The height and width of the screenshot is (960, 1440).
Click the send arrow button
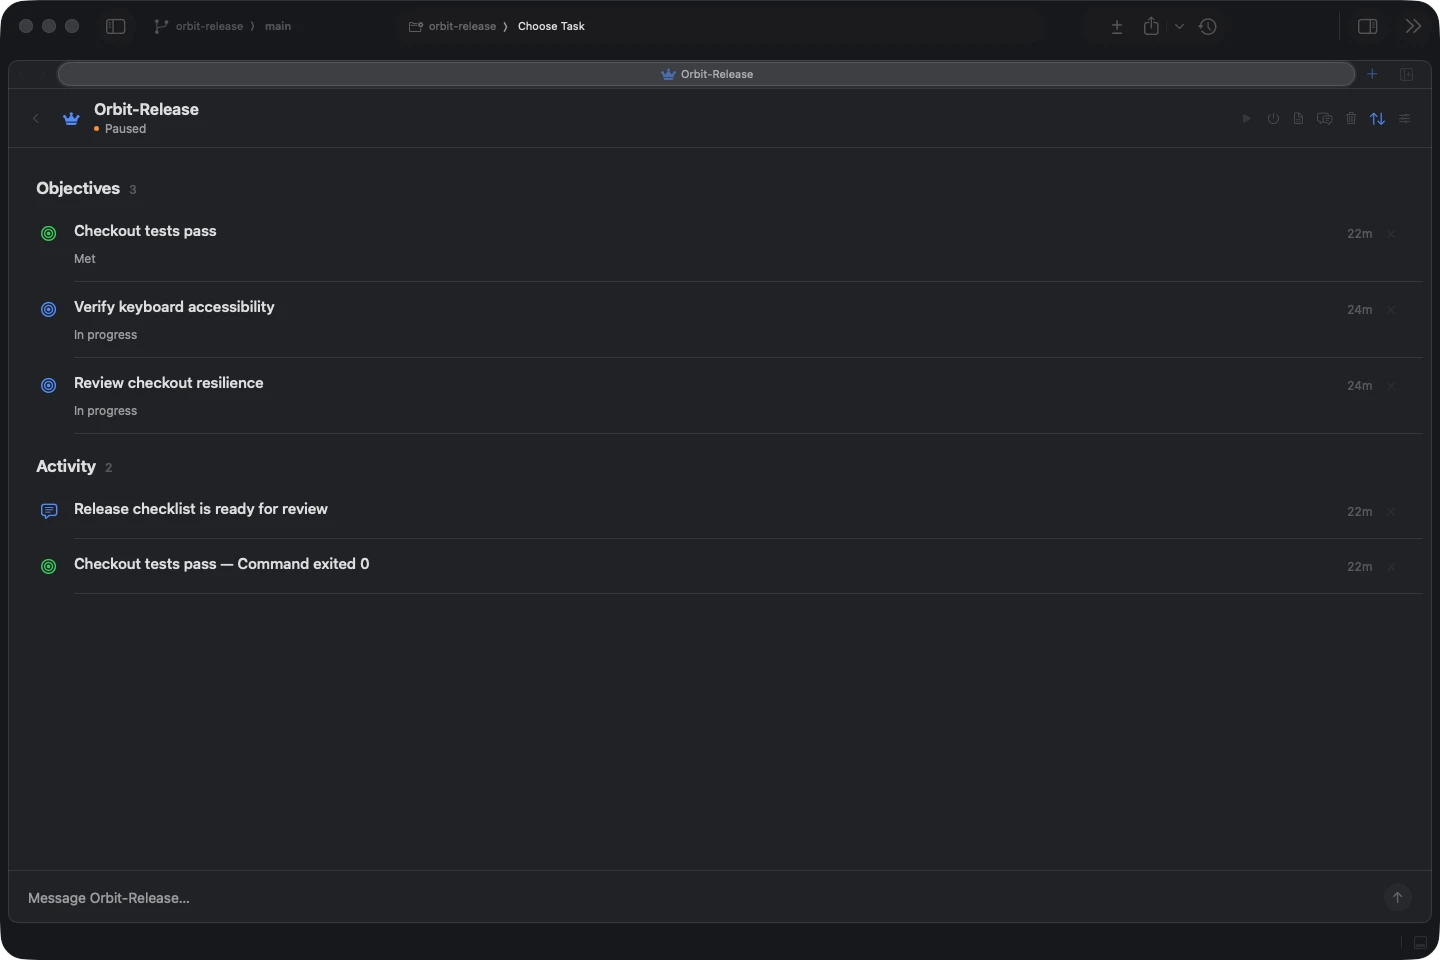click(1398, 897)
